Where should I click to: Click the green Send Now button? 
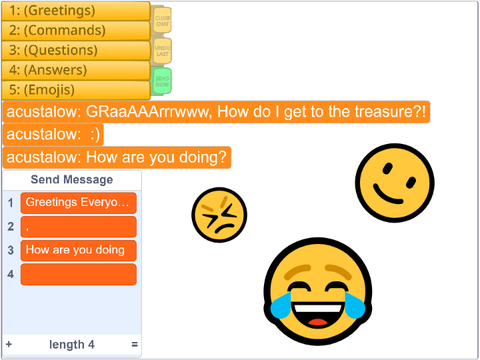point(162,81)
